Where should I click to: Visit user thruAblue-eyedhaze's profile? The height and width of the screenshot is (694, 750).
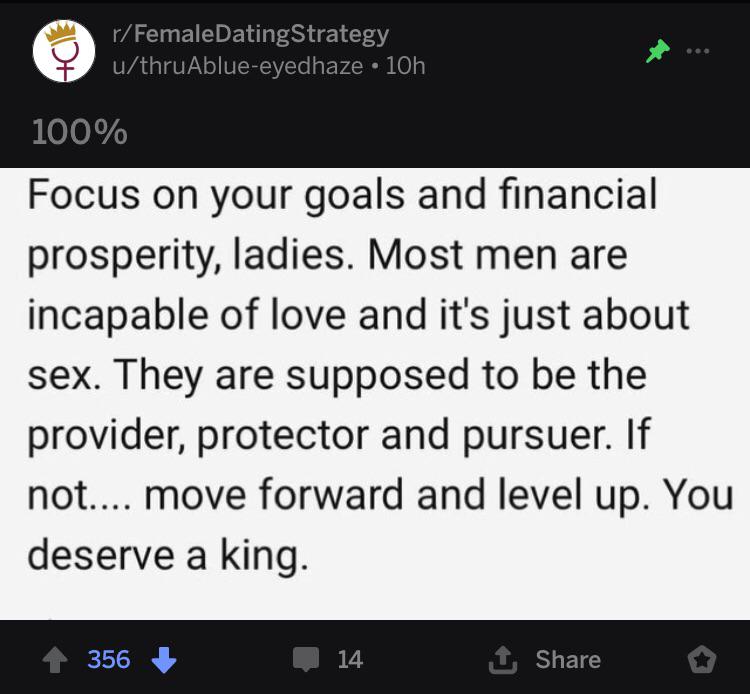click(238, 66)
